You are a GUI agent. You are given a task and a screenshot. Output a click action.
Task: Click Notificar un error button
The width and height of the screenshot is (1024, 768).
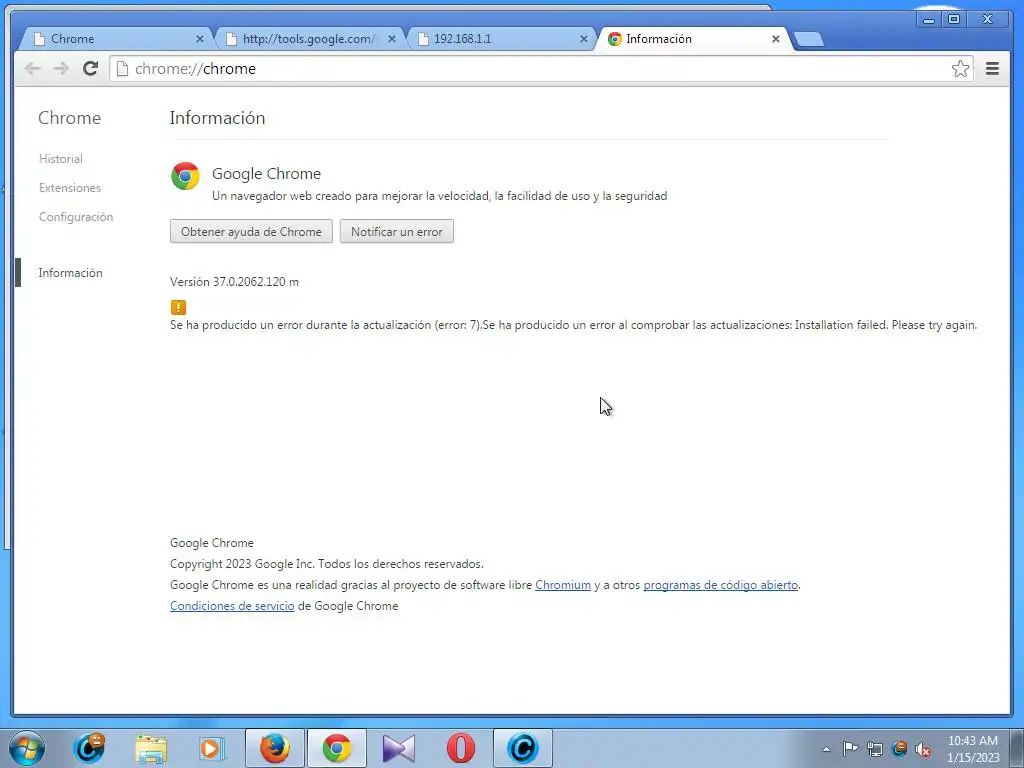tap(396, 232)
